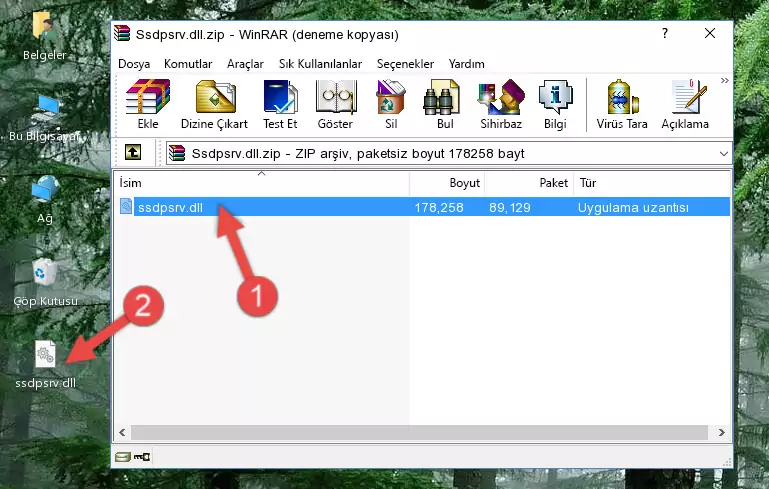Click the zip archive icon in address bar
Image resolution: width=769 pixels, height=489 pixels.
177,154
